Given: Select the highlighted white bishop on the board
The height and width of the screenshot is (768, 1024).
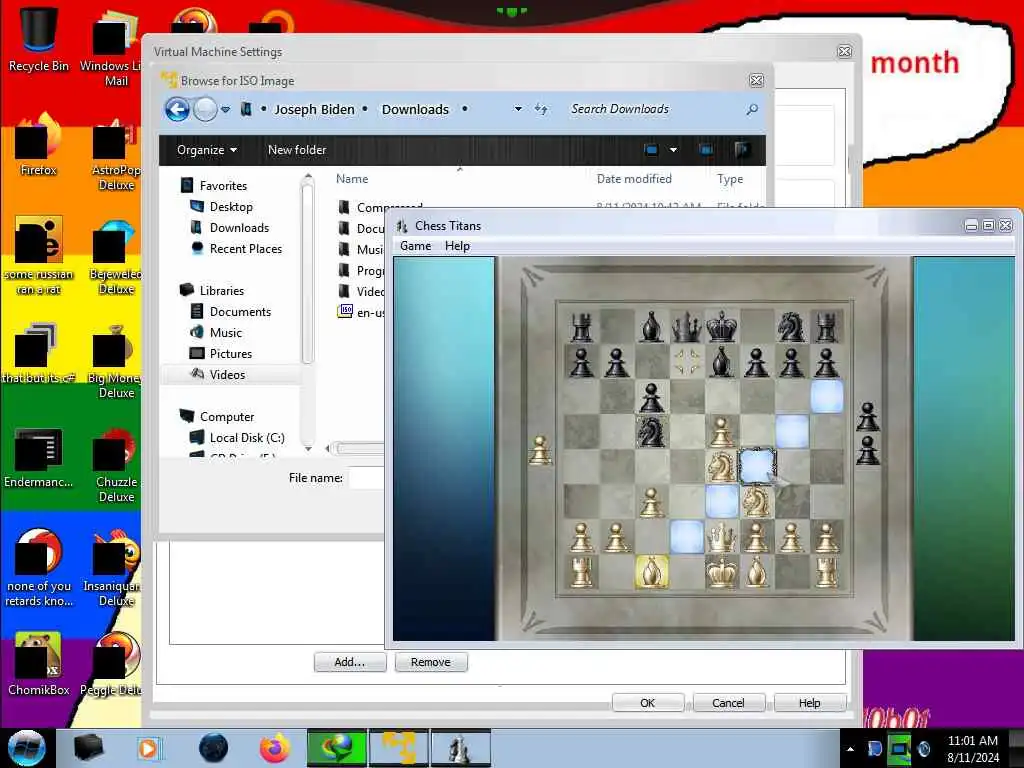Looking at the screenshot, I should click(x=651, y=571).
